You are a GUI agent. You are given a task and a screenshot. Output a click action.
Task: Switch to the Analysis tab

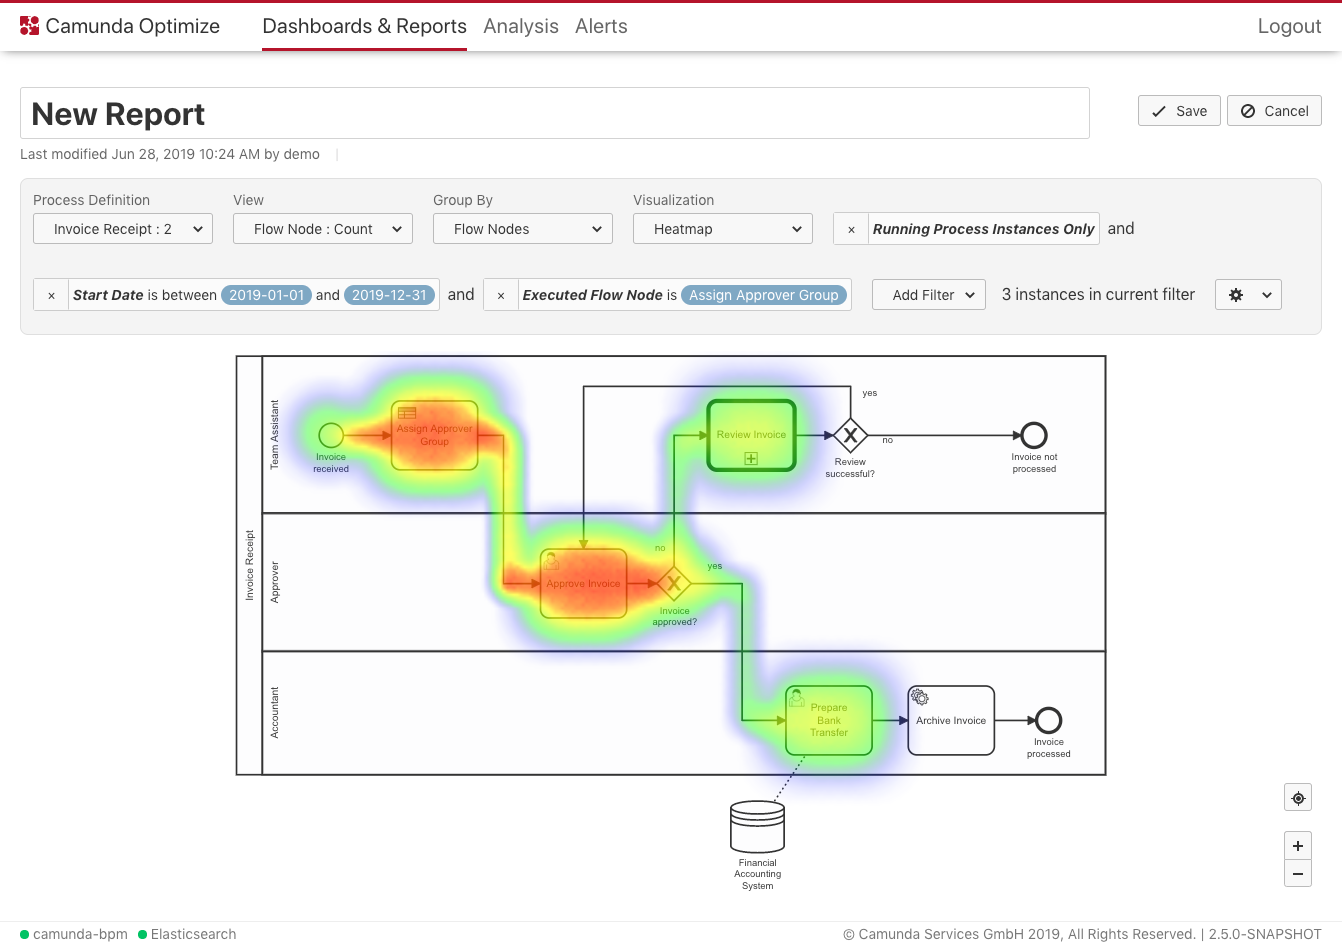(521, 27)
